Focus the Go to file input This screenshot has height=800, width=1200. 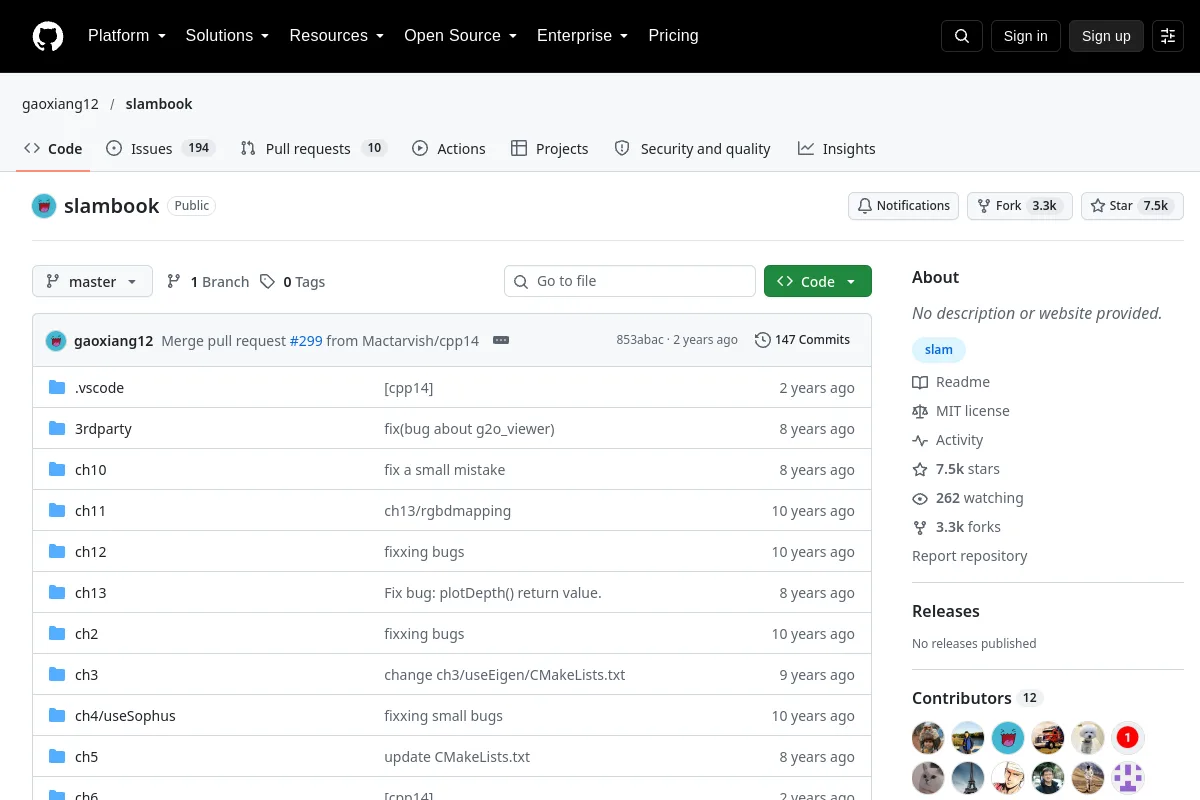630,281
